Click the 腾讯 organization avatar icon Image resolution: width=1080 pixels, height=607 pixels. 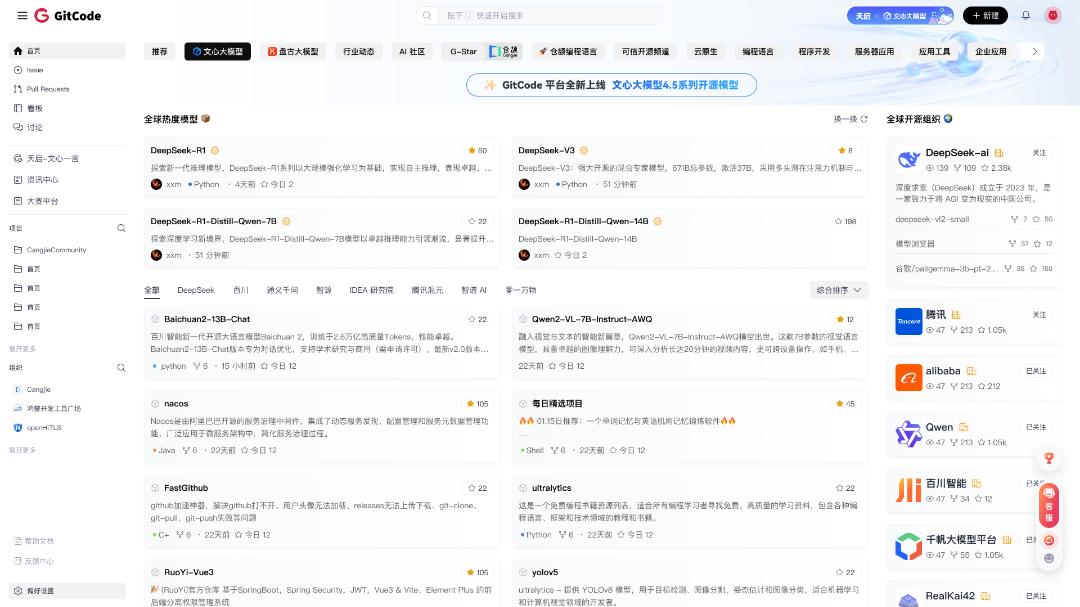907,321
